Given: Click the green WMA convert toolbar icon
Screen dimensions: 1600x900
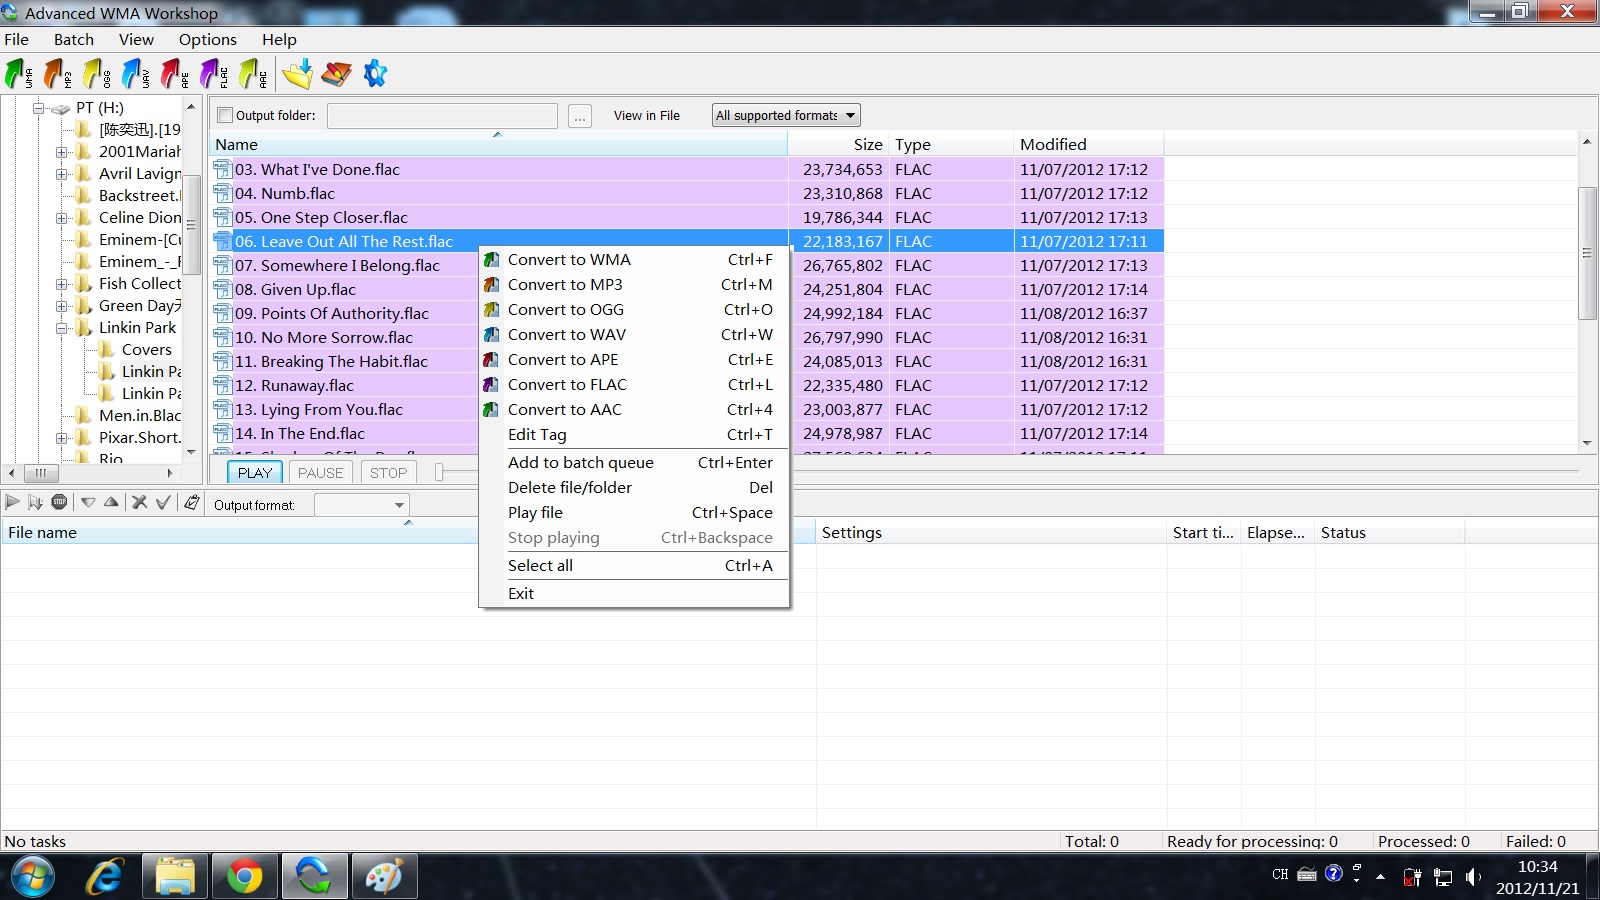Looking at the screenshot, I should (x=18, y=73).
